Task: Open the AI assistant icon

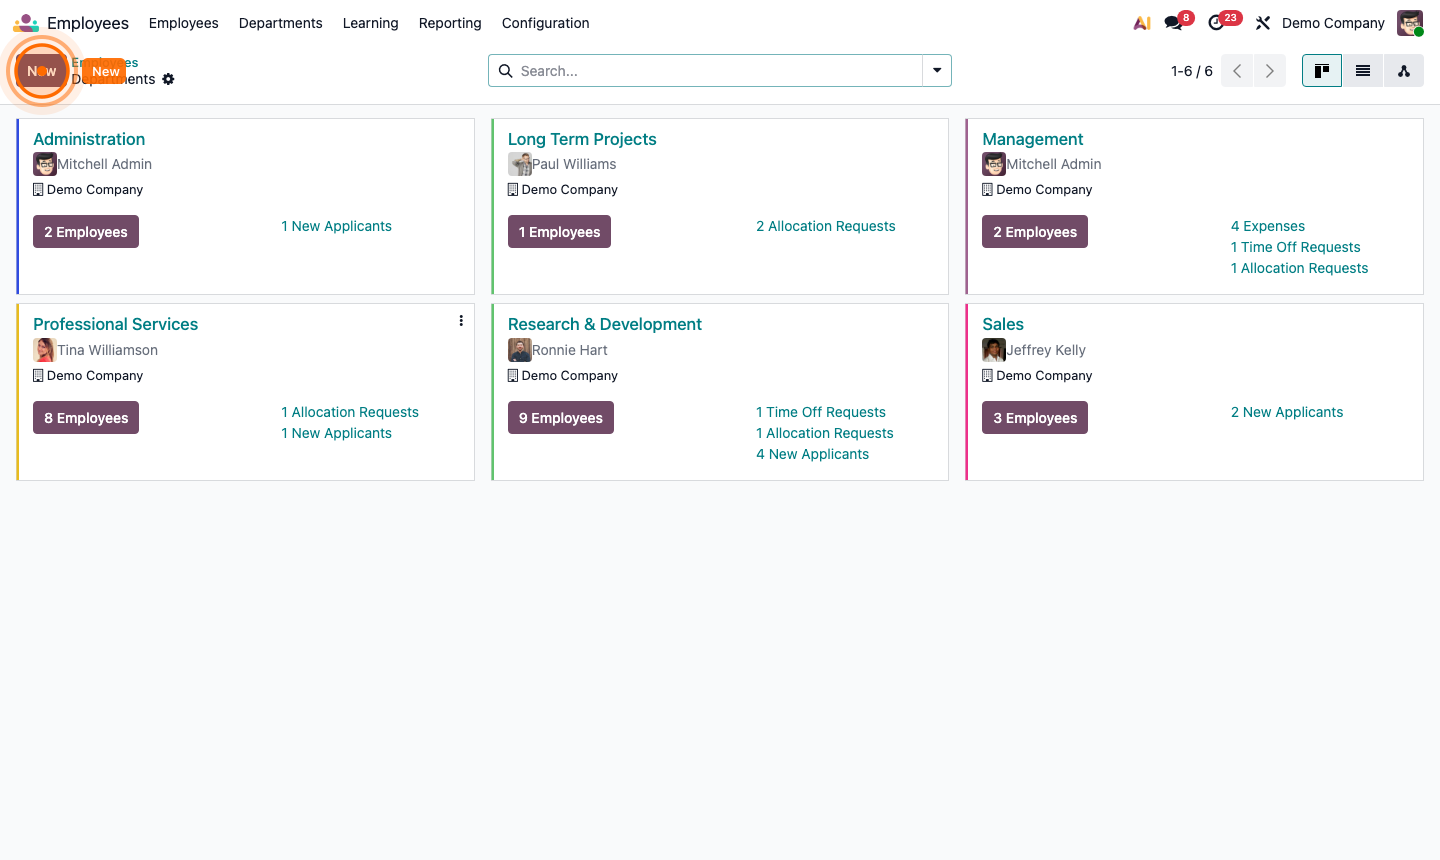Action: pyautogui.click(x=1141, y=22)
